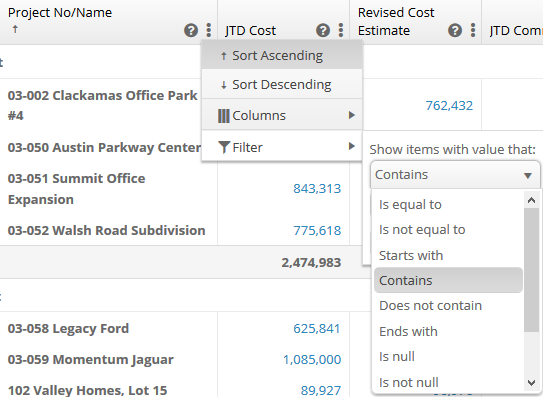Viewport: 543px width, 397px height.
Task: Select 'Starts with' filter option
Action: (448, 255)
